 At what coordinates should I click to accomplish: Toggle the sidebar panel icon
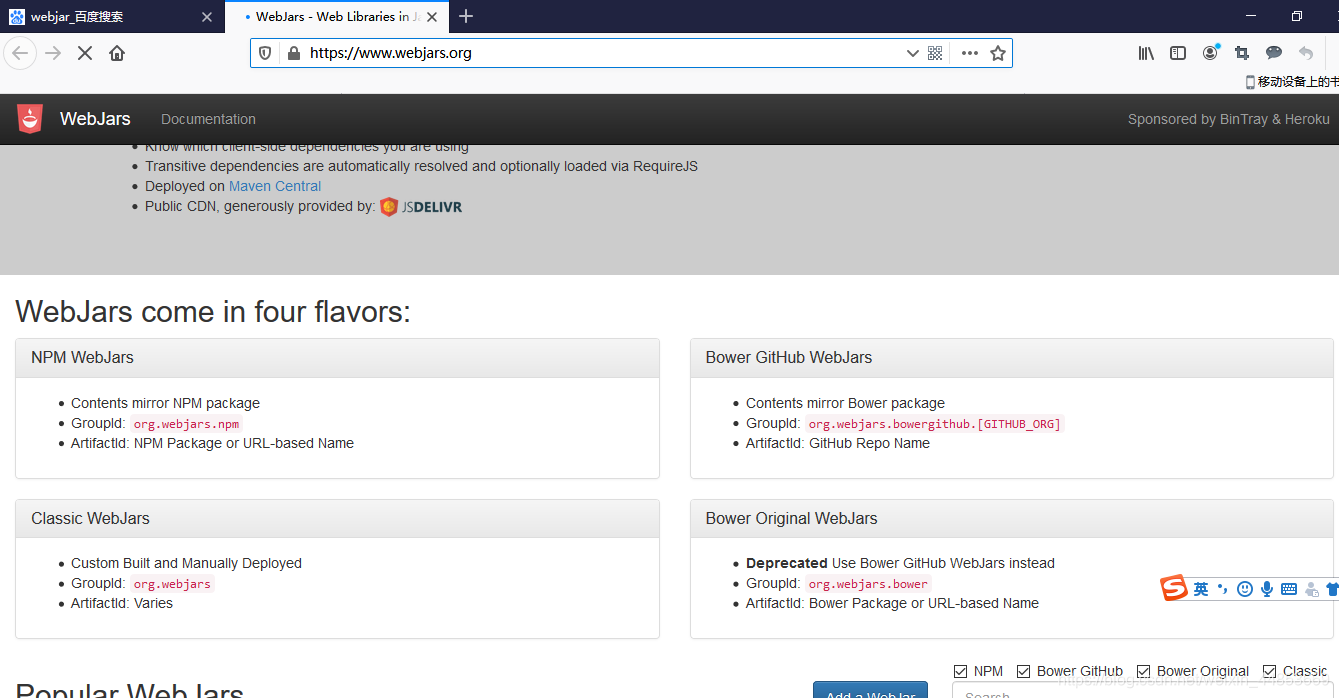pos(1178,53)
